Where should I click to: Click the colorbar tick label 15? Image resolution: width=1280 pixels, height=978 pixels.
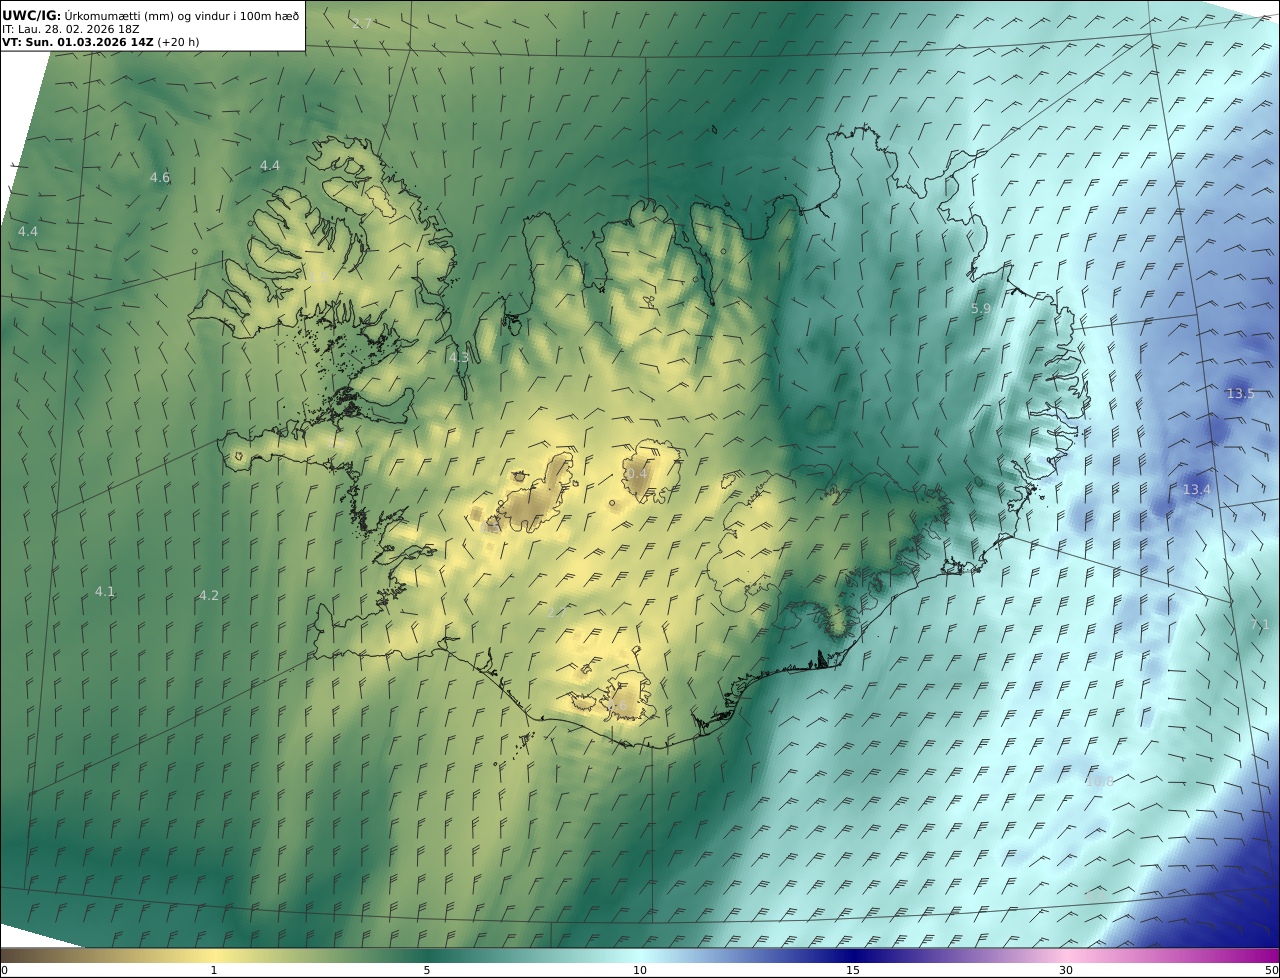coord(853,970)
